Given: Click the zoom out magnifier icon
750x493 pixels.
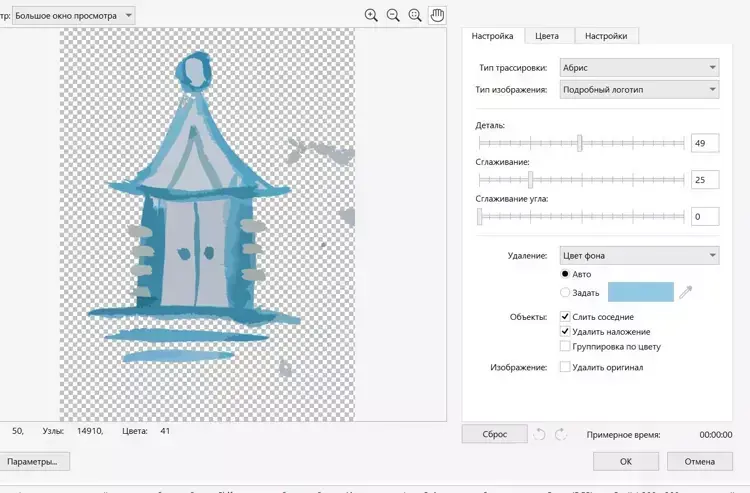Looking at the screenshot, I should (393, 15).
